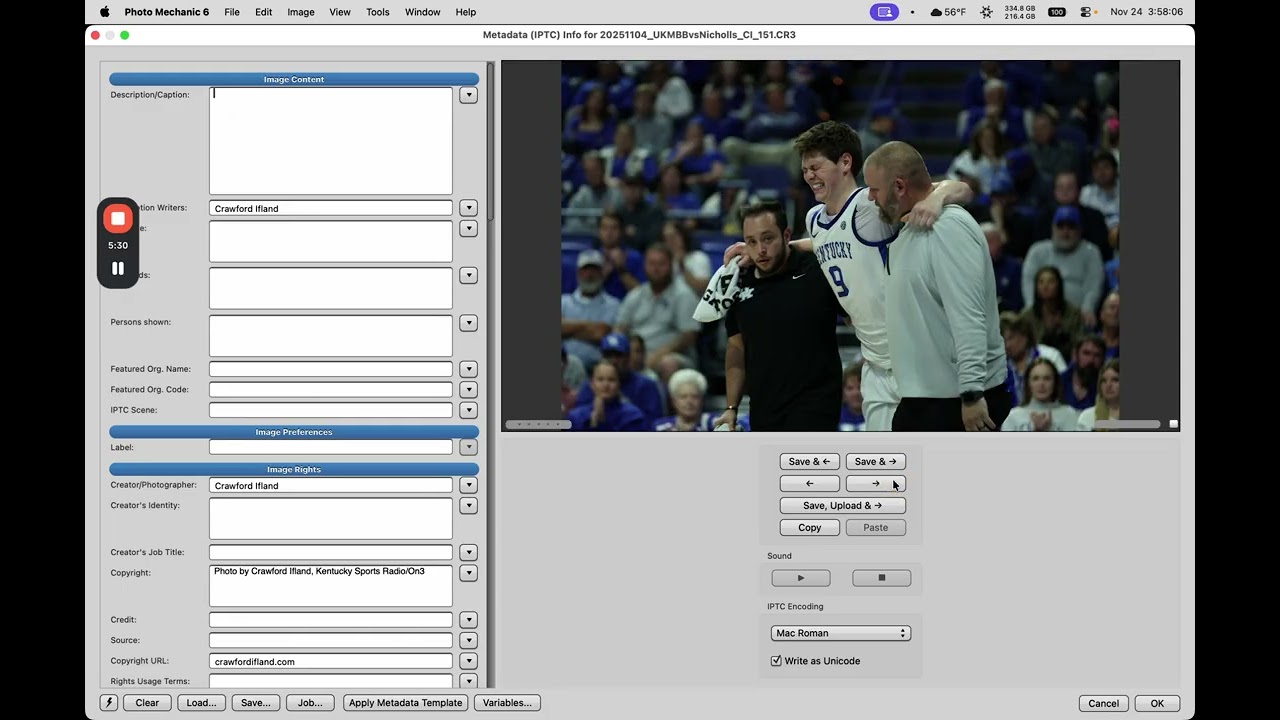Confirm the metadata with OK
This screenshot has width=1280, height=720.
[x=1157, y=703]
